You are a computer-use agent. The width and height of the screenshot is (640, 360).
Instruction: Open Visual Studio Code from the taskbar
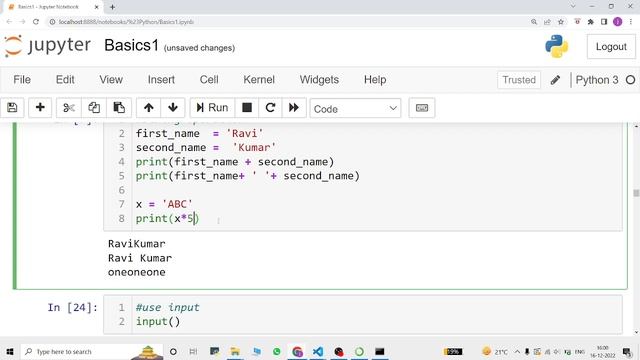coord(318,351)
